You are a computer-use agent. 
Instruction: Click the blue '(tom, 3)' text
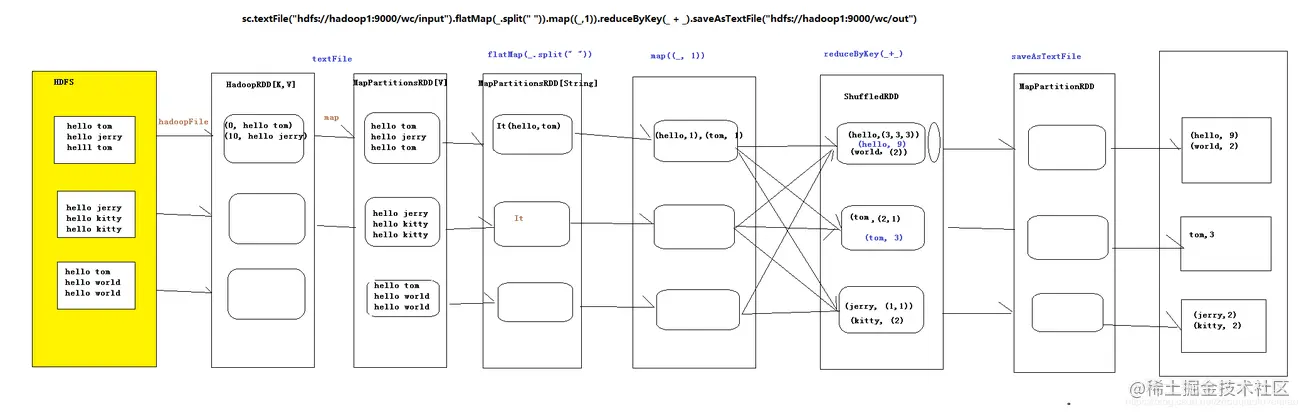tap(884, 238)
